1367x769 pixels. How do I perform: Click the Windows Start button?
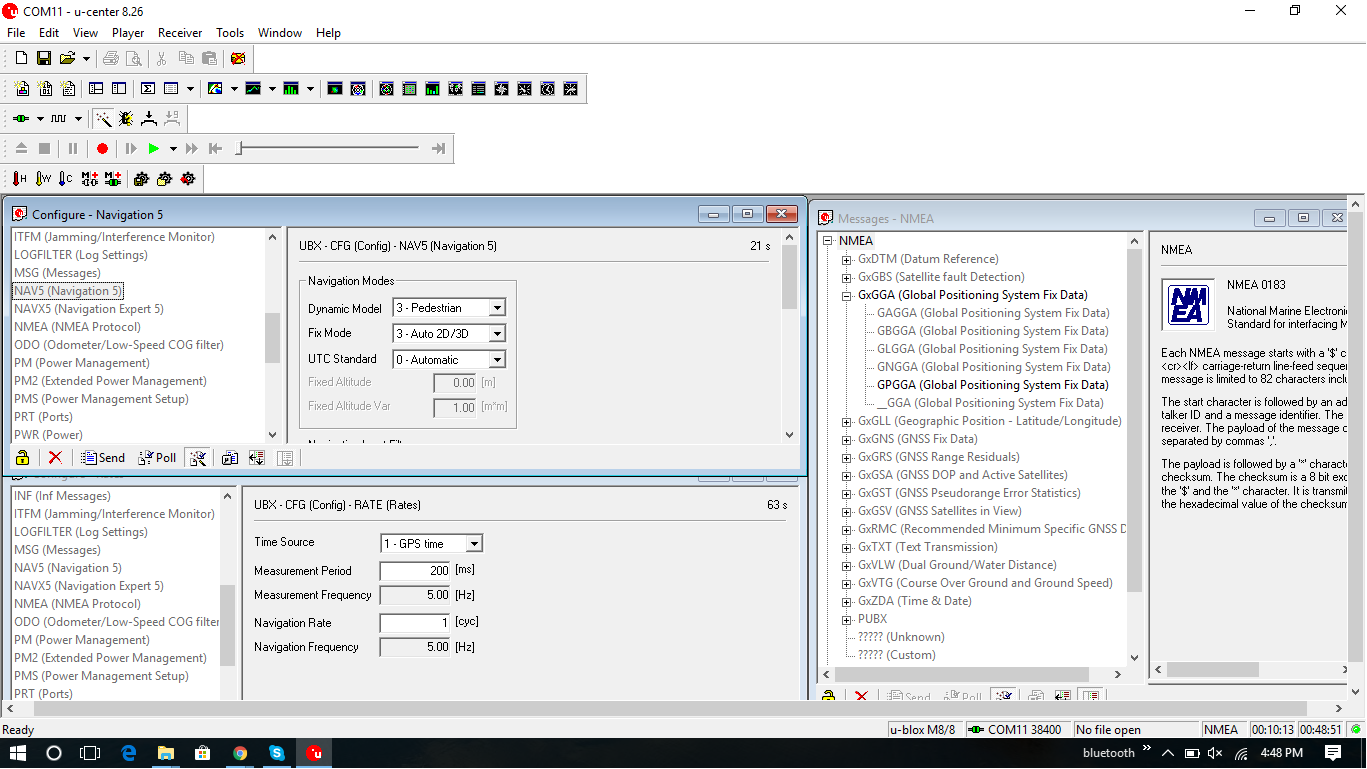[17, 753]
